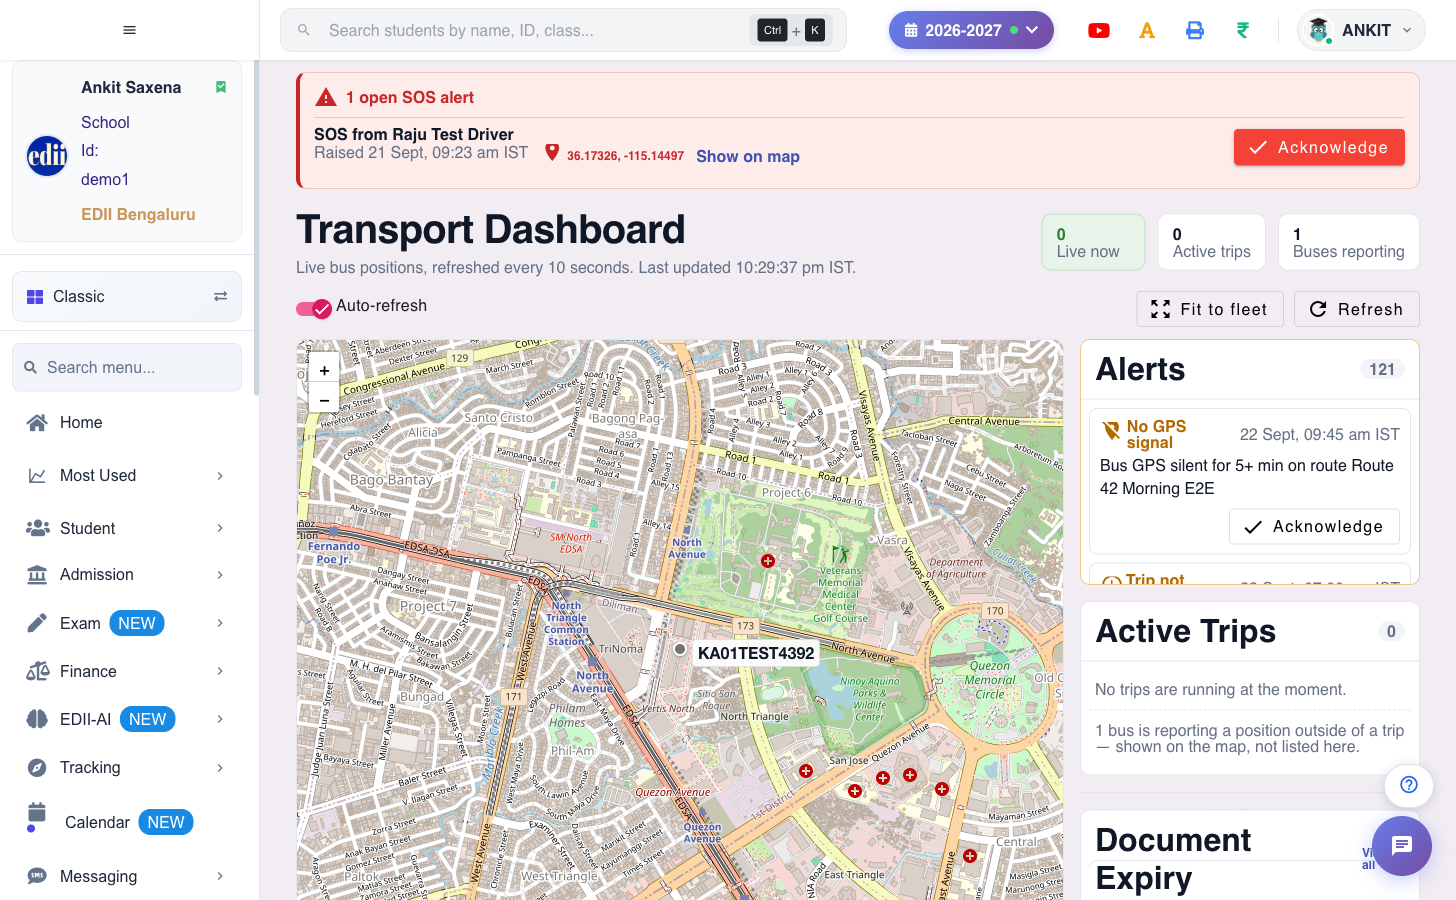Toggle the Auto-refresh switch
This screenshot has height=900, width=1456.
[x=313, y=308]
